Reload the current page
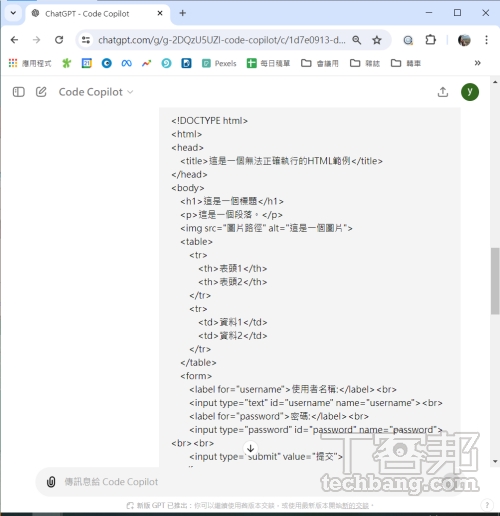 click(x=59, y=40)
